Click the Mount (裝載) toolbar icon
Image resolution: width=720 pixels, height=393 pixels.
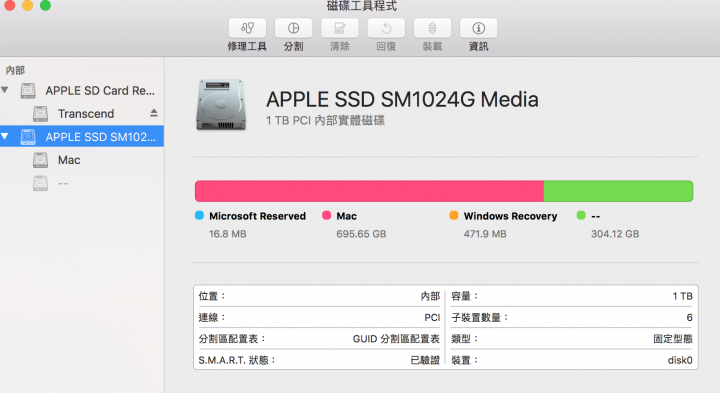[x=433, y=28]
